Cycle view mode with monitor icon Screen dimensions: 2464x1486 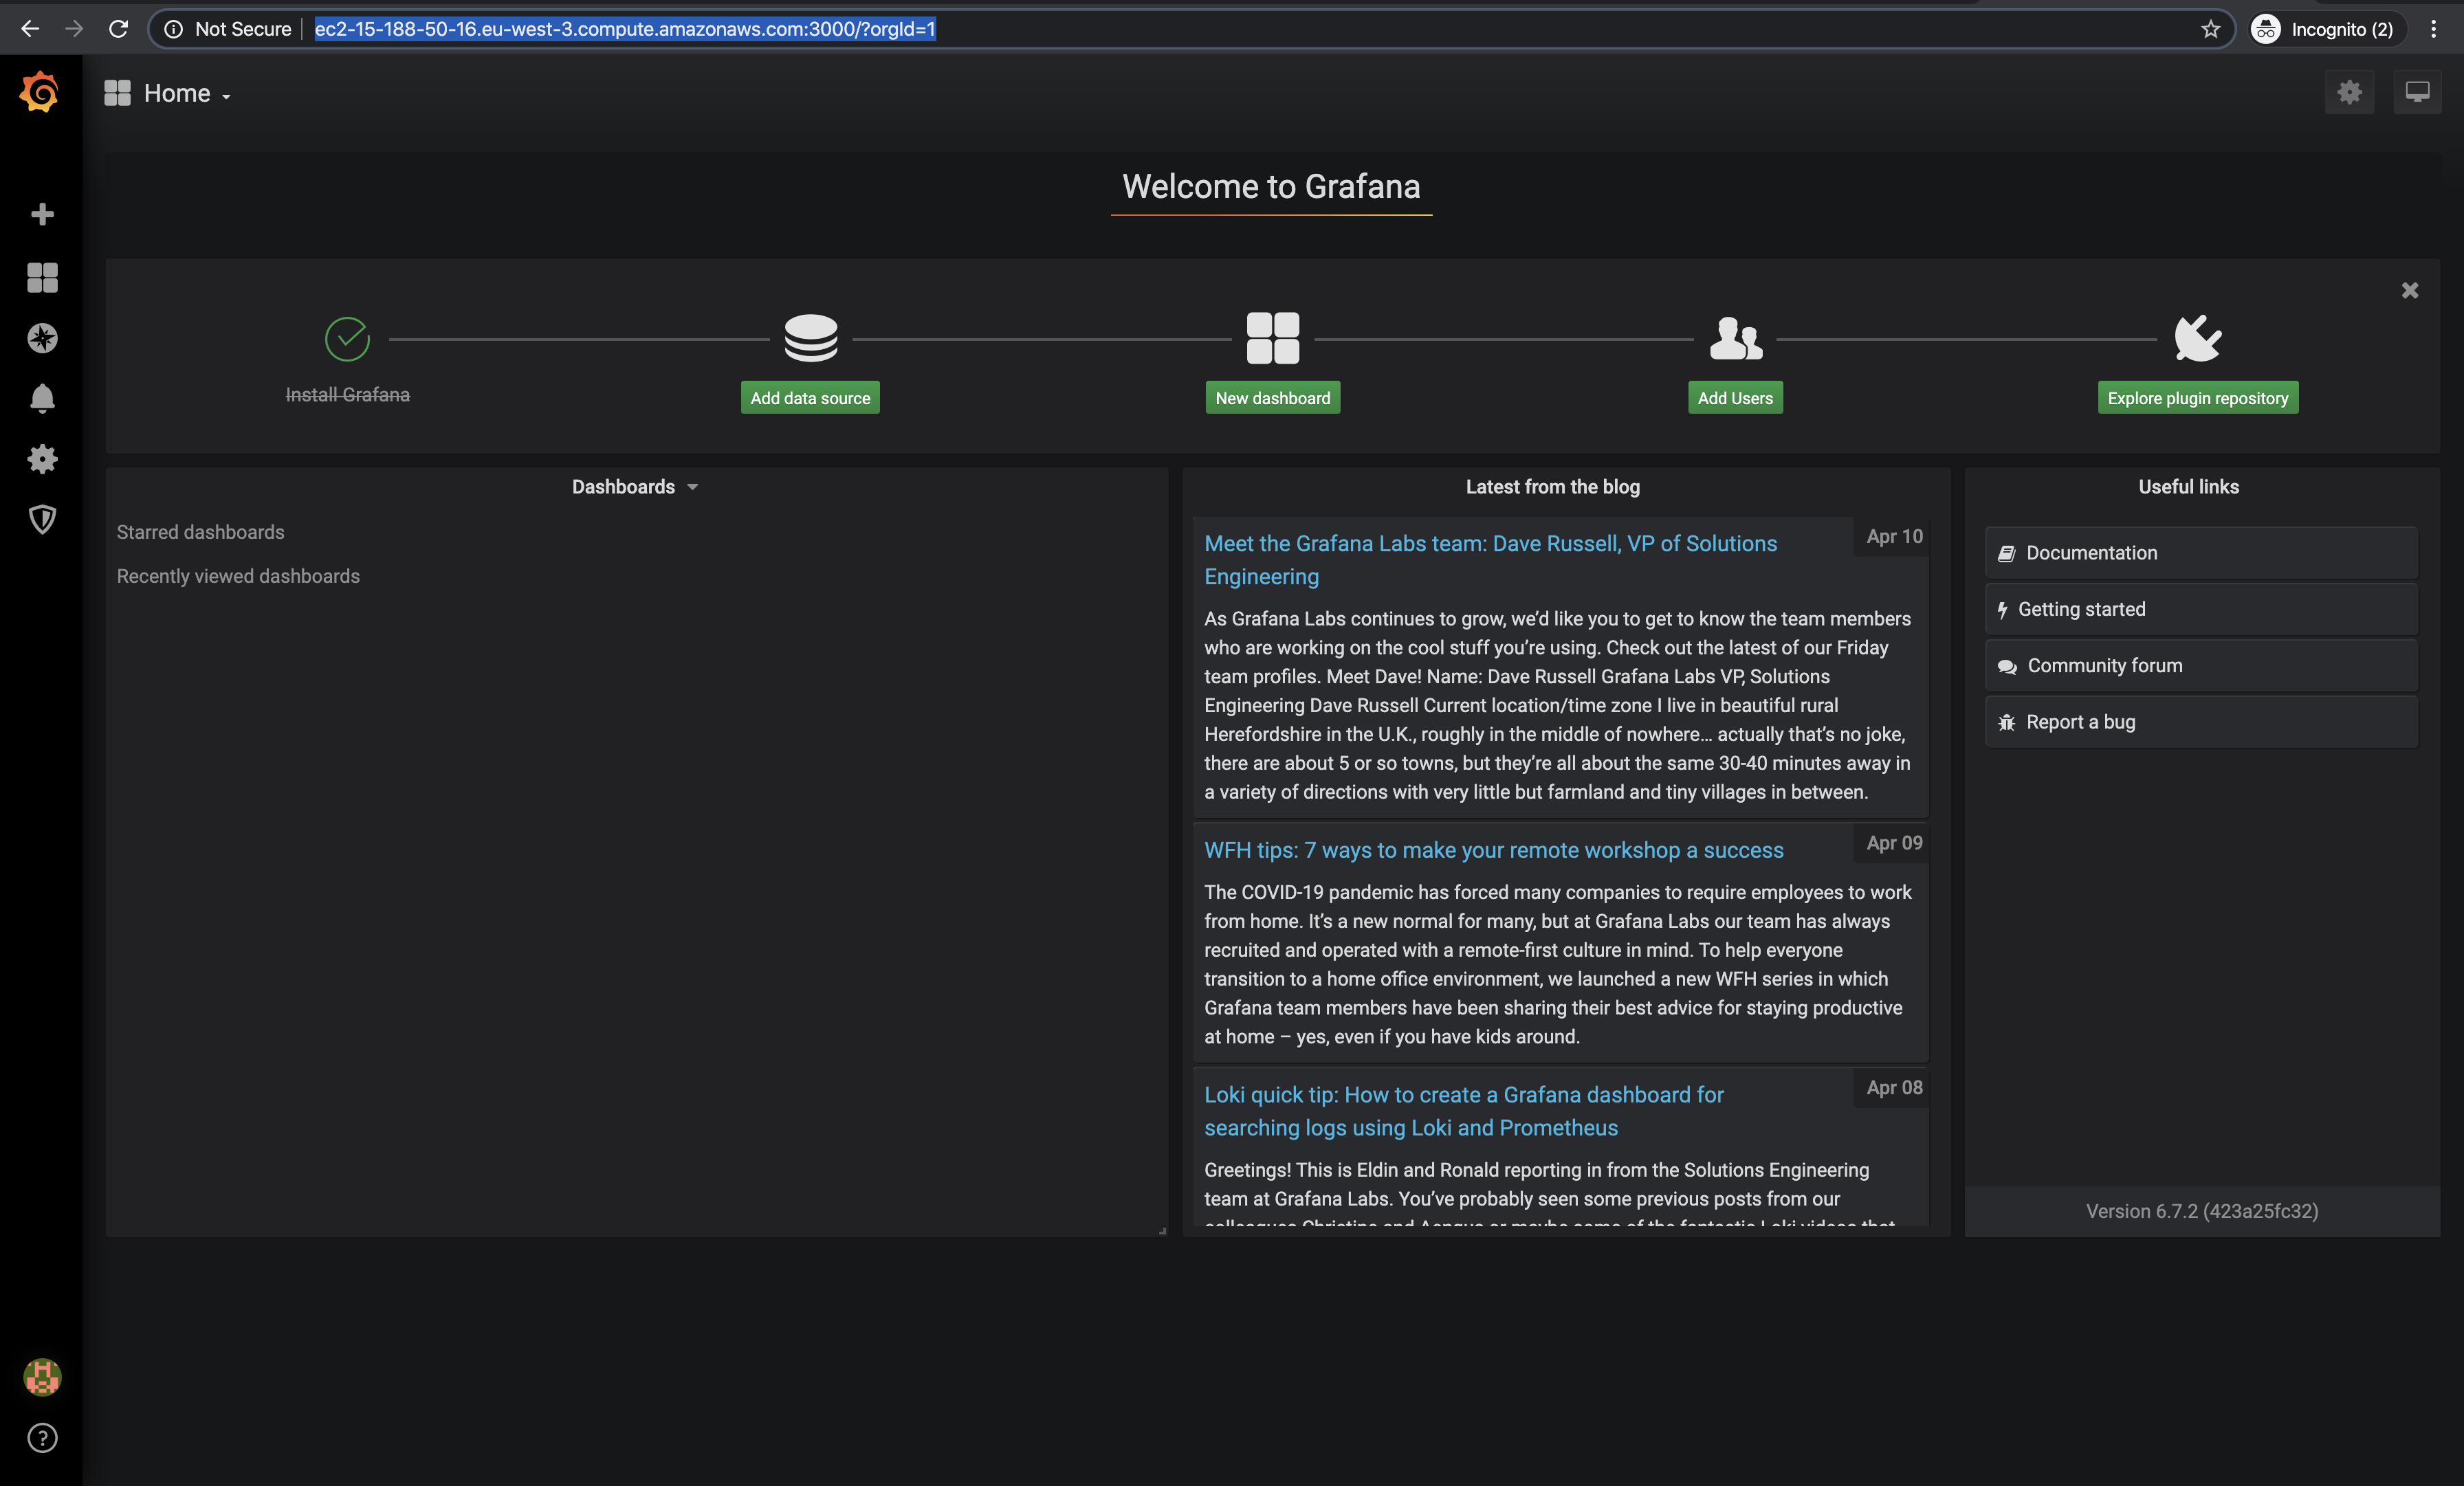(x=2417, y=93)
